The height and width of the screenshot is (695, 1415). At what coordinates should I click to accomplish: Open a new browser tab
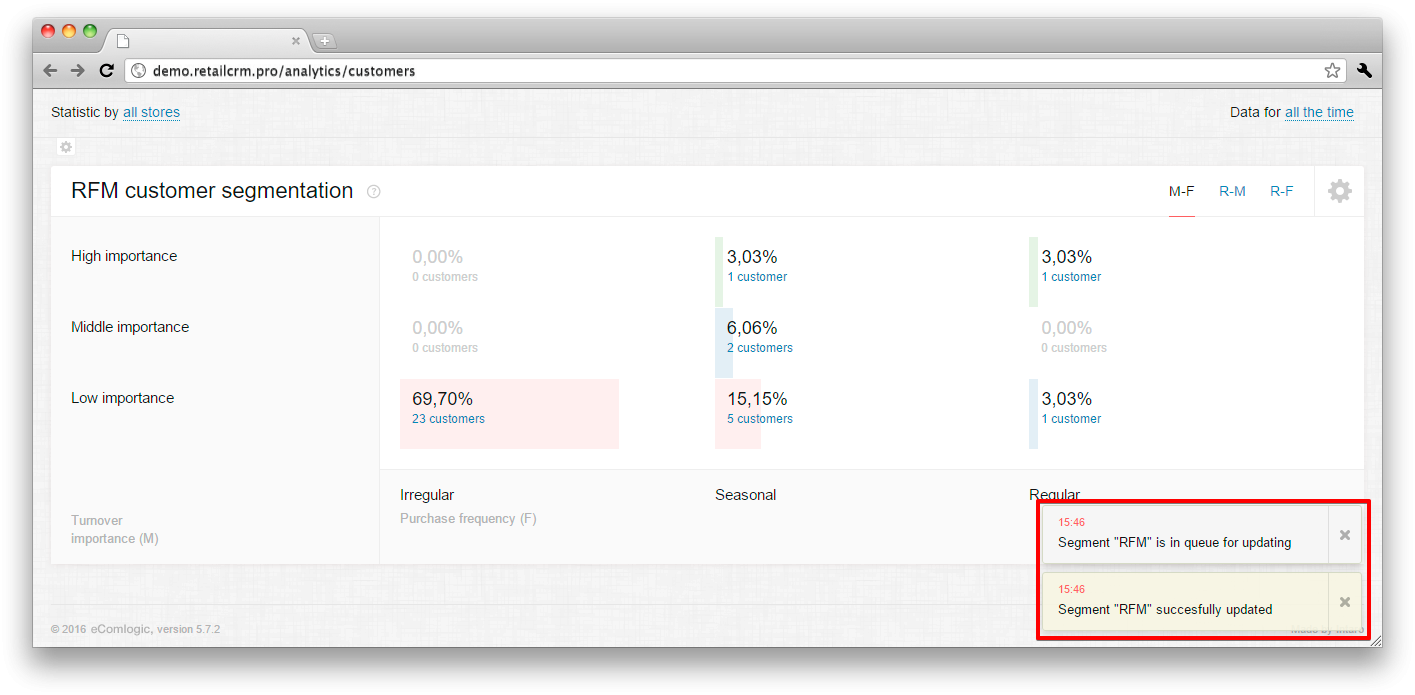(325, 41)
